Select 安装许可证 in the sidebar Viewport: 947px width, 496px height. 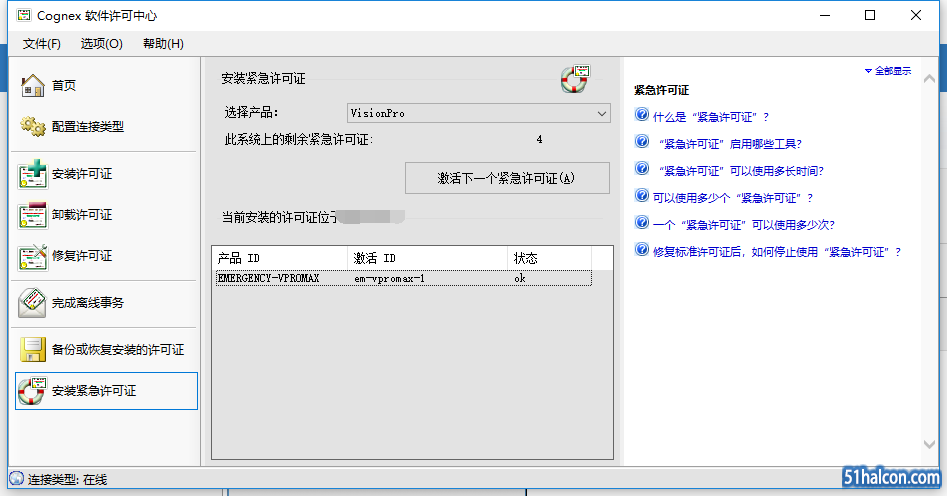click(x=82, y=174)
